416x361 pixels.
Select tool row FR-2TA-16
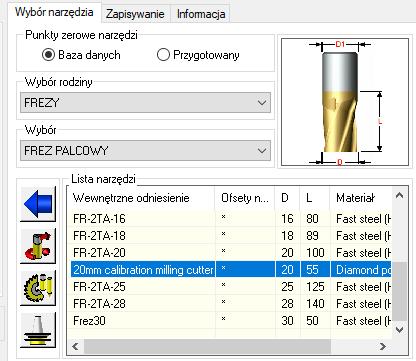click(x=230, y=219)
